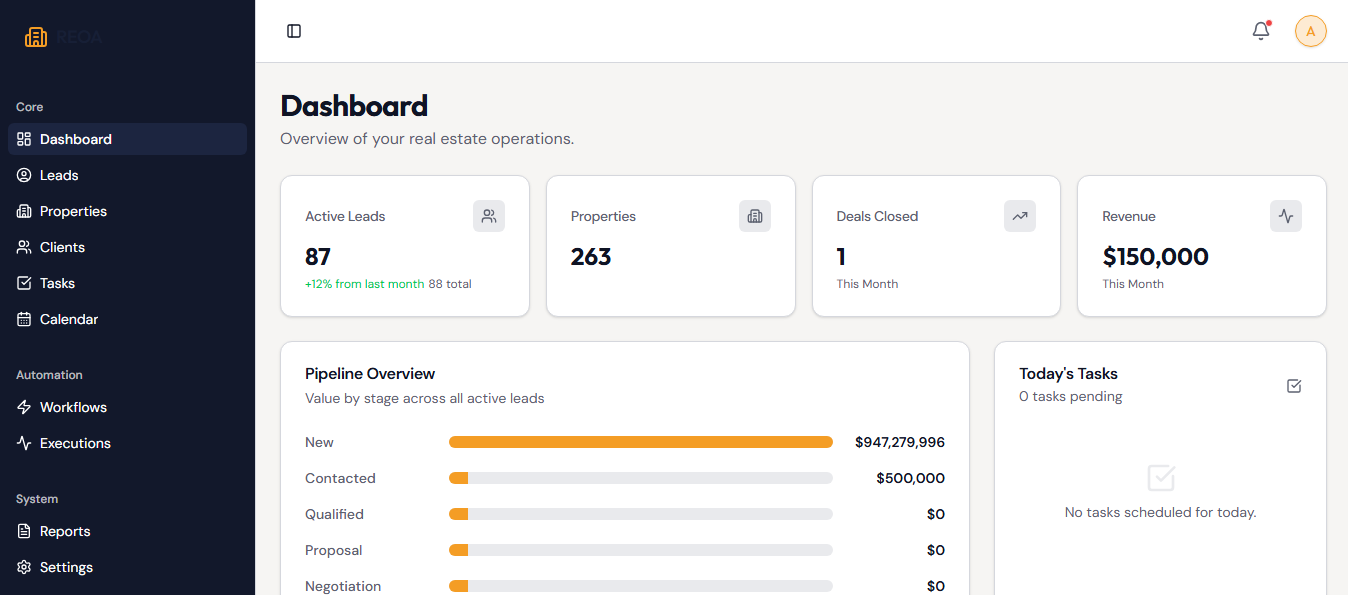The image size is (1348, 595).
Task: Click the Properties building icon in sidebar
Action: click(24, 211)
